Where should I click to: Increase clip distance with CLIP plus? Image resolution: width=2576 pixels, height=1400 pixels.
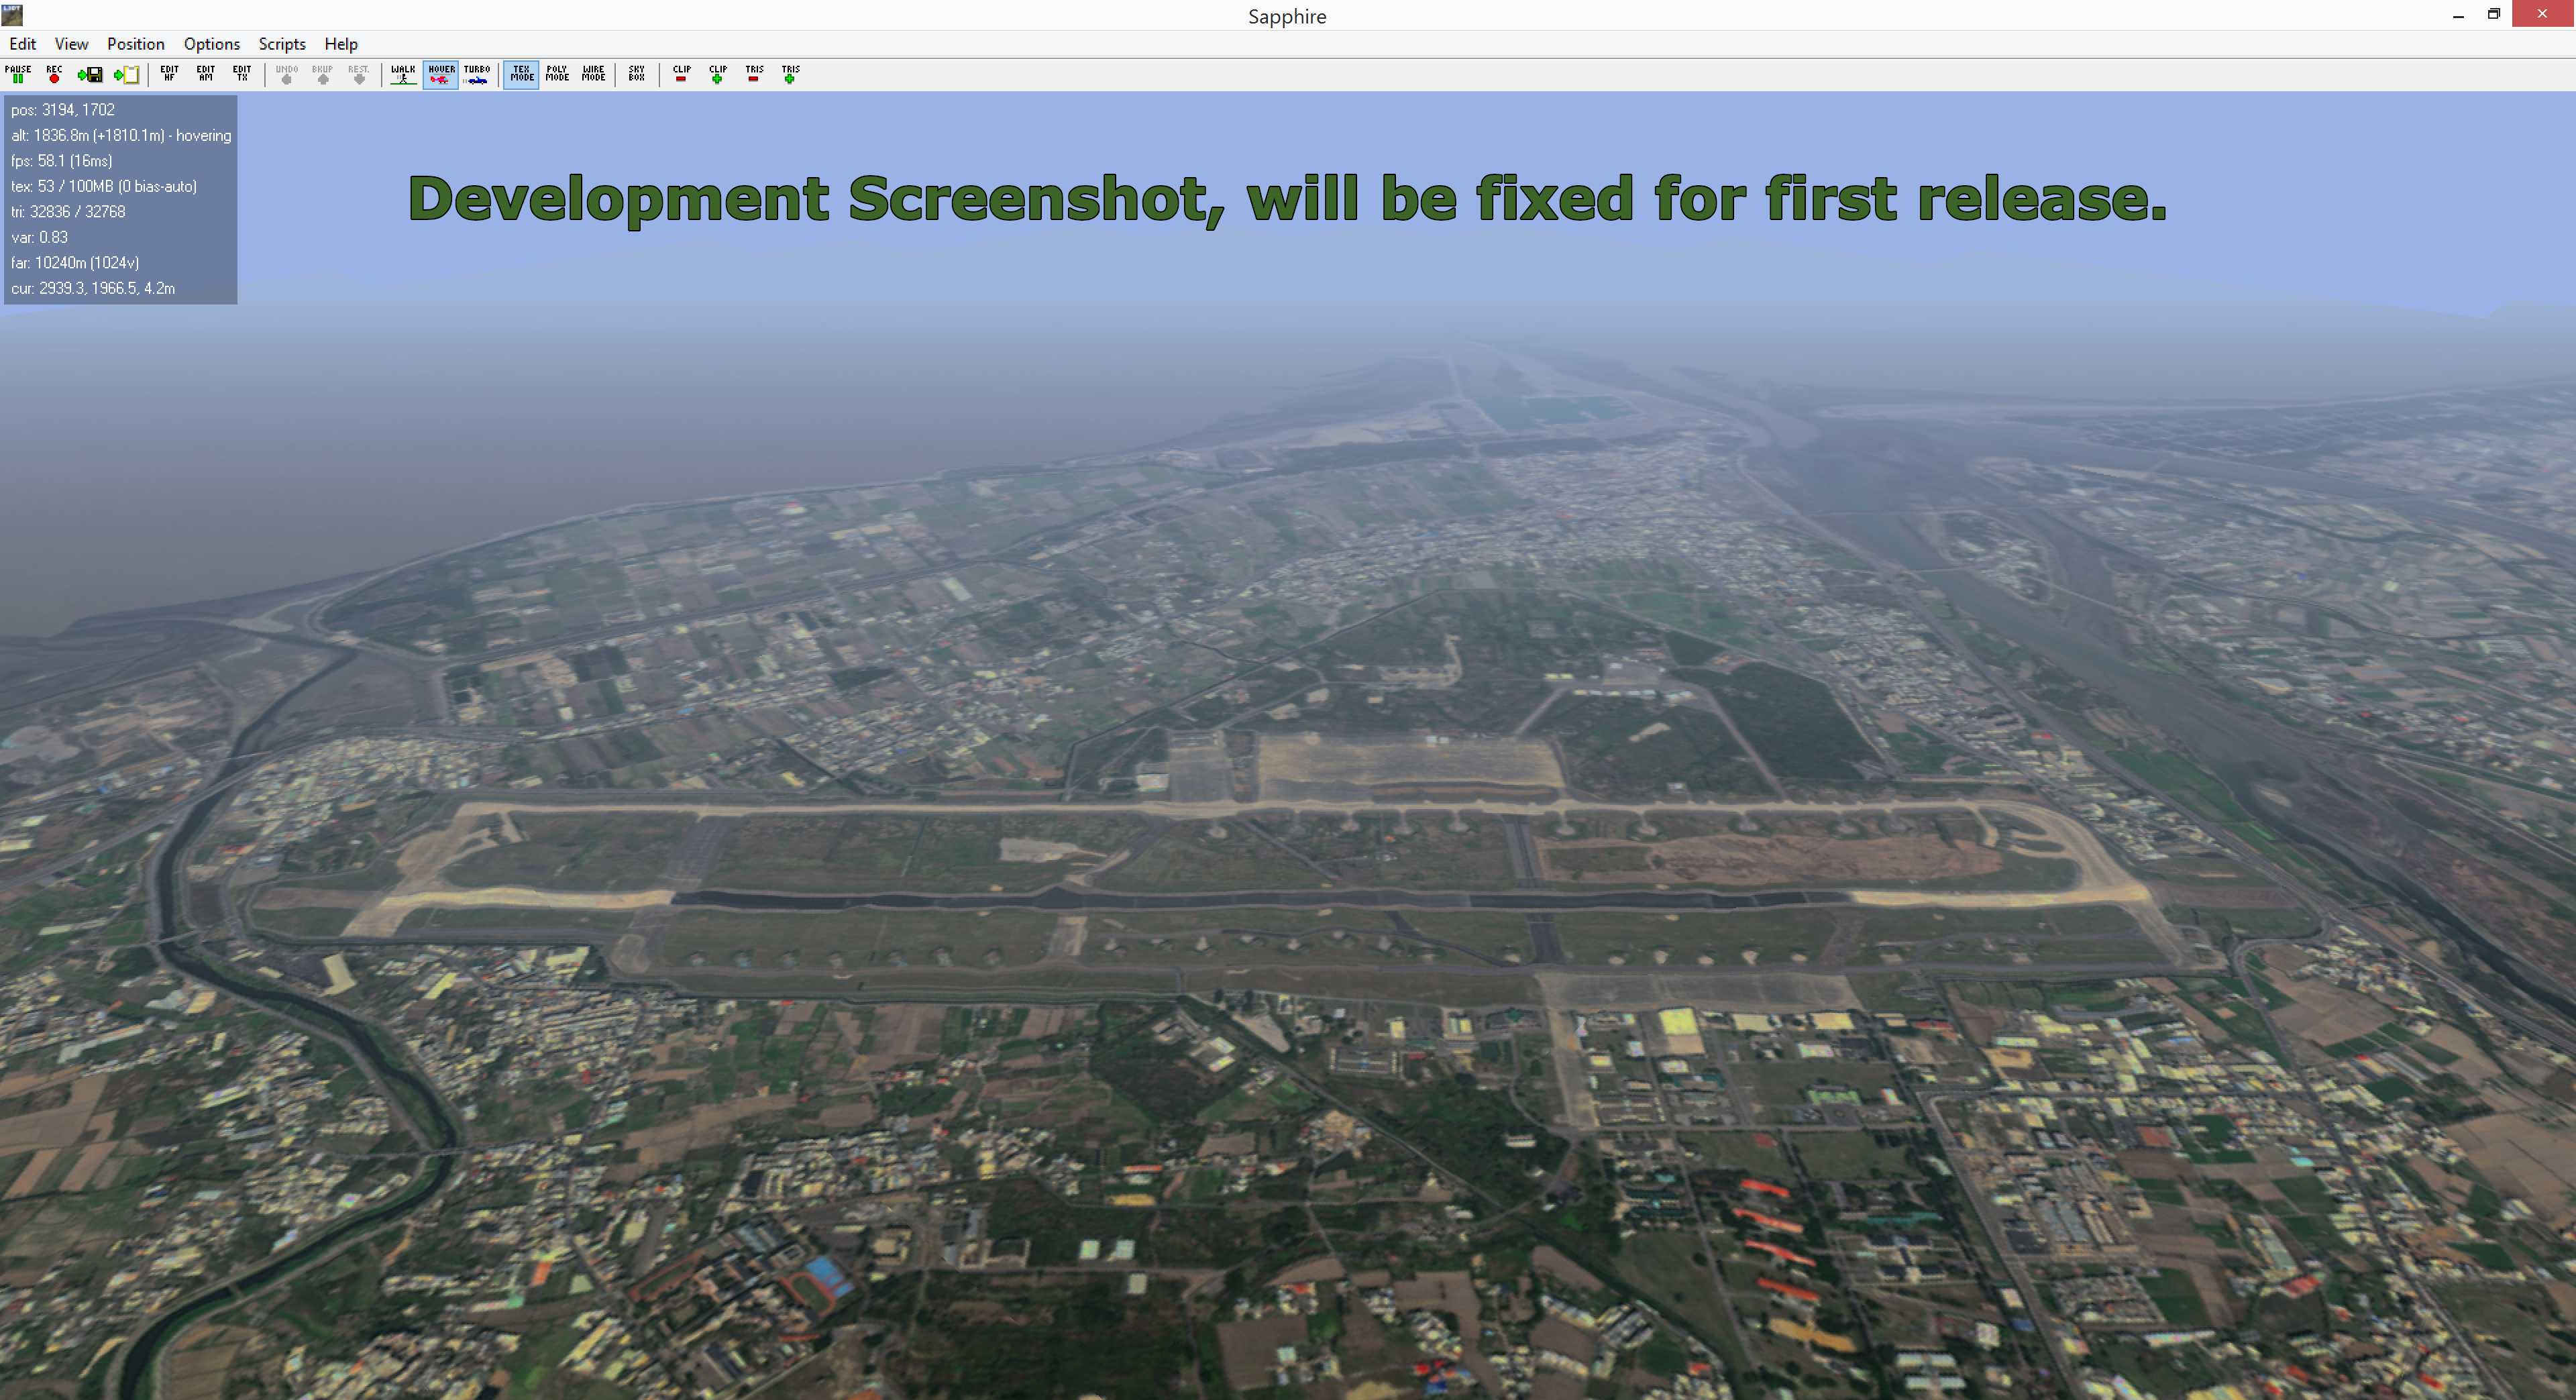pyautogui.click(x=717, y=74)
